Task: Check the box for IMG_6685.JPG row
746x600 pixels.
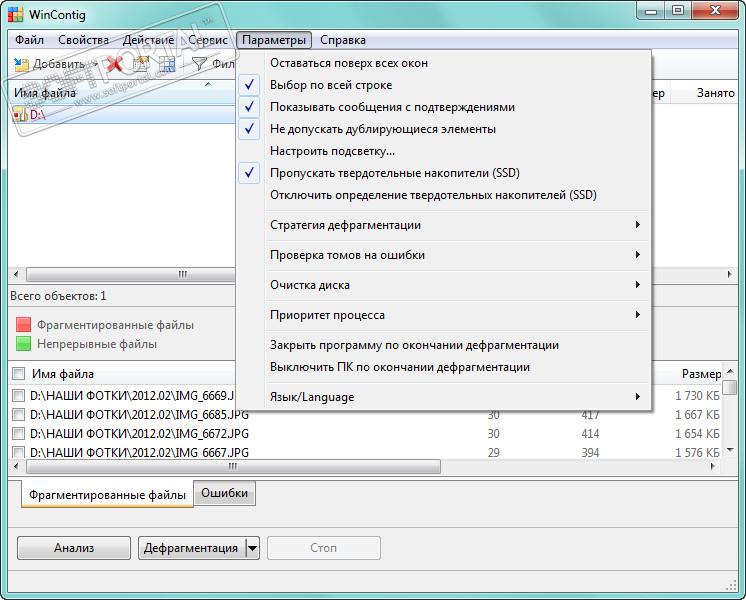Action: [19, 414]
